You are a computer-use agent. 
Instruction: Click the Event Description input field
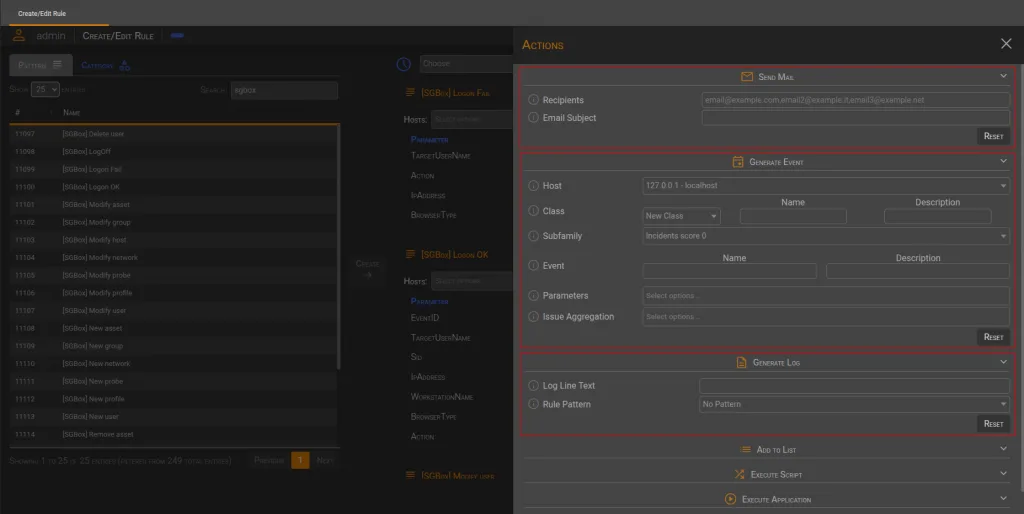[918, 271]
